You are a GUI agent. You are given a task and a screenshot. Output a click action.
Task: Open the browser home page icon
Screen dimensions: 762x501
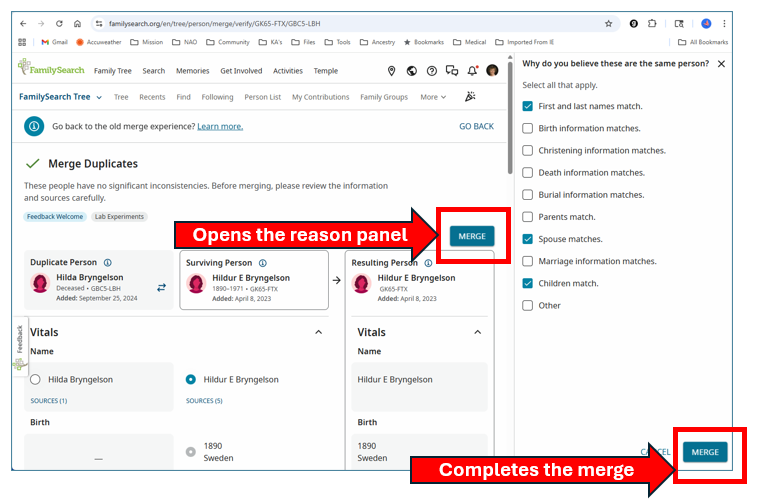pyautogui.click(x=77, y=23)
